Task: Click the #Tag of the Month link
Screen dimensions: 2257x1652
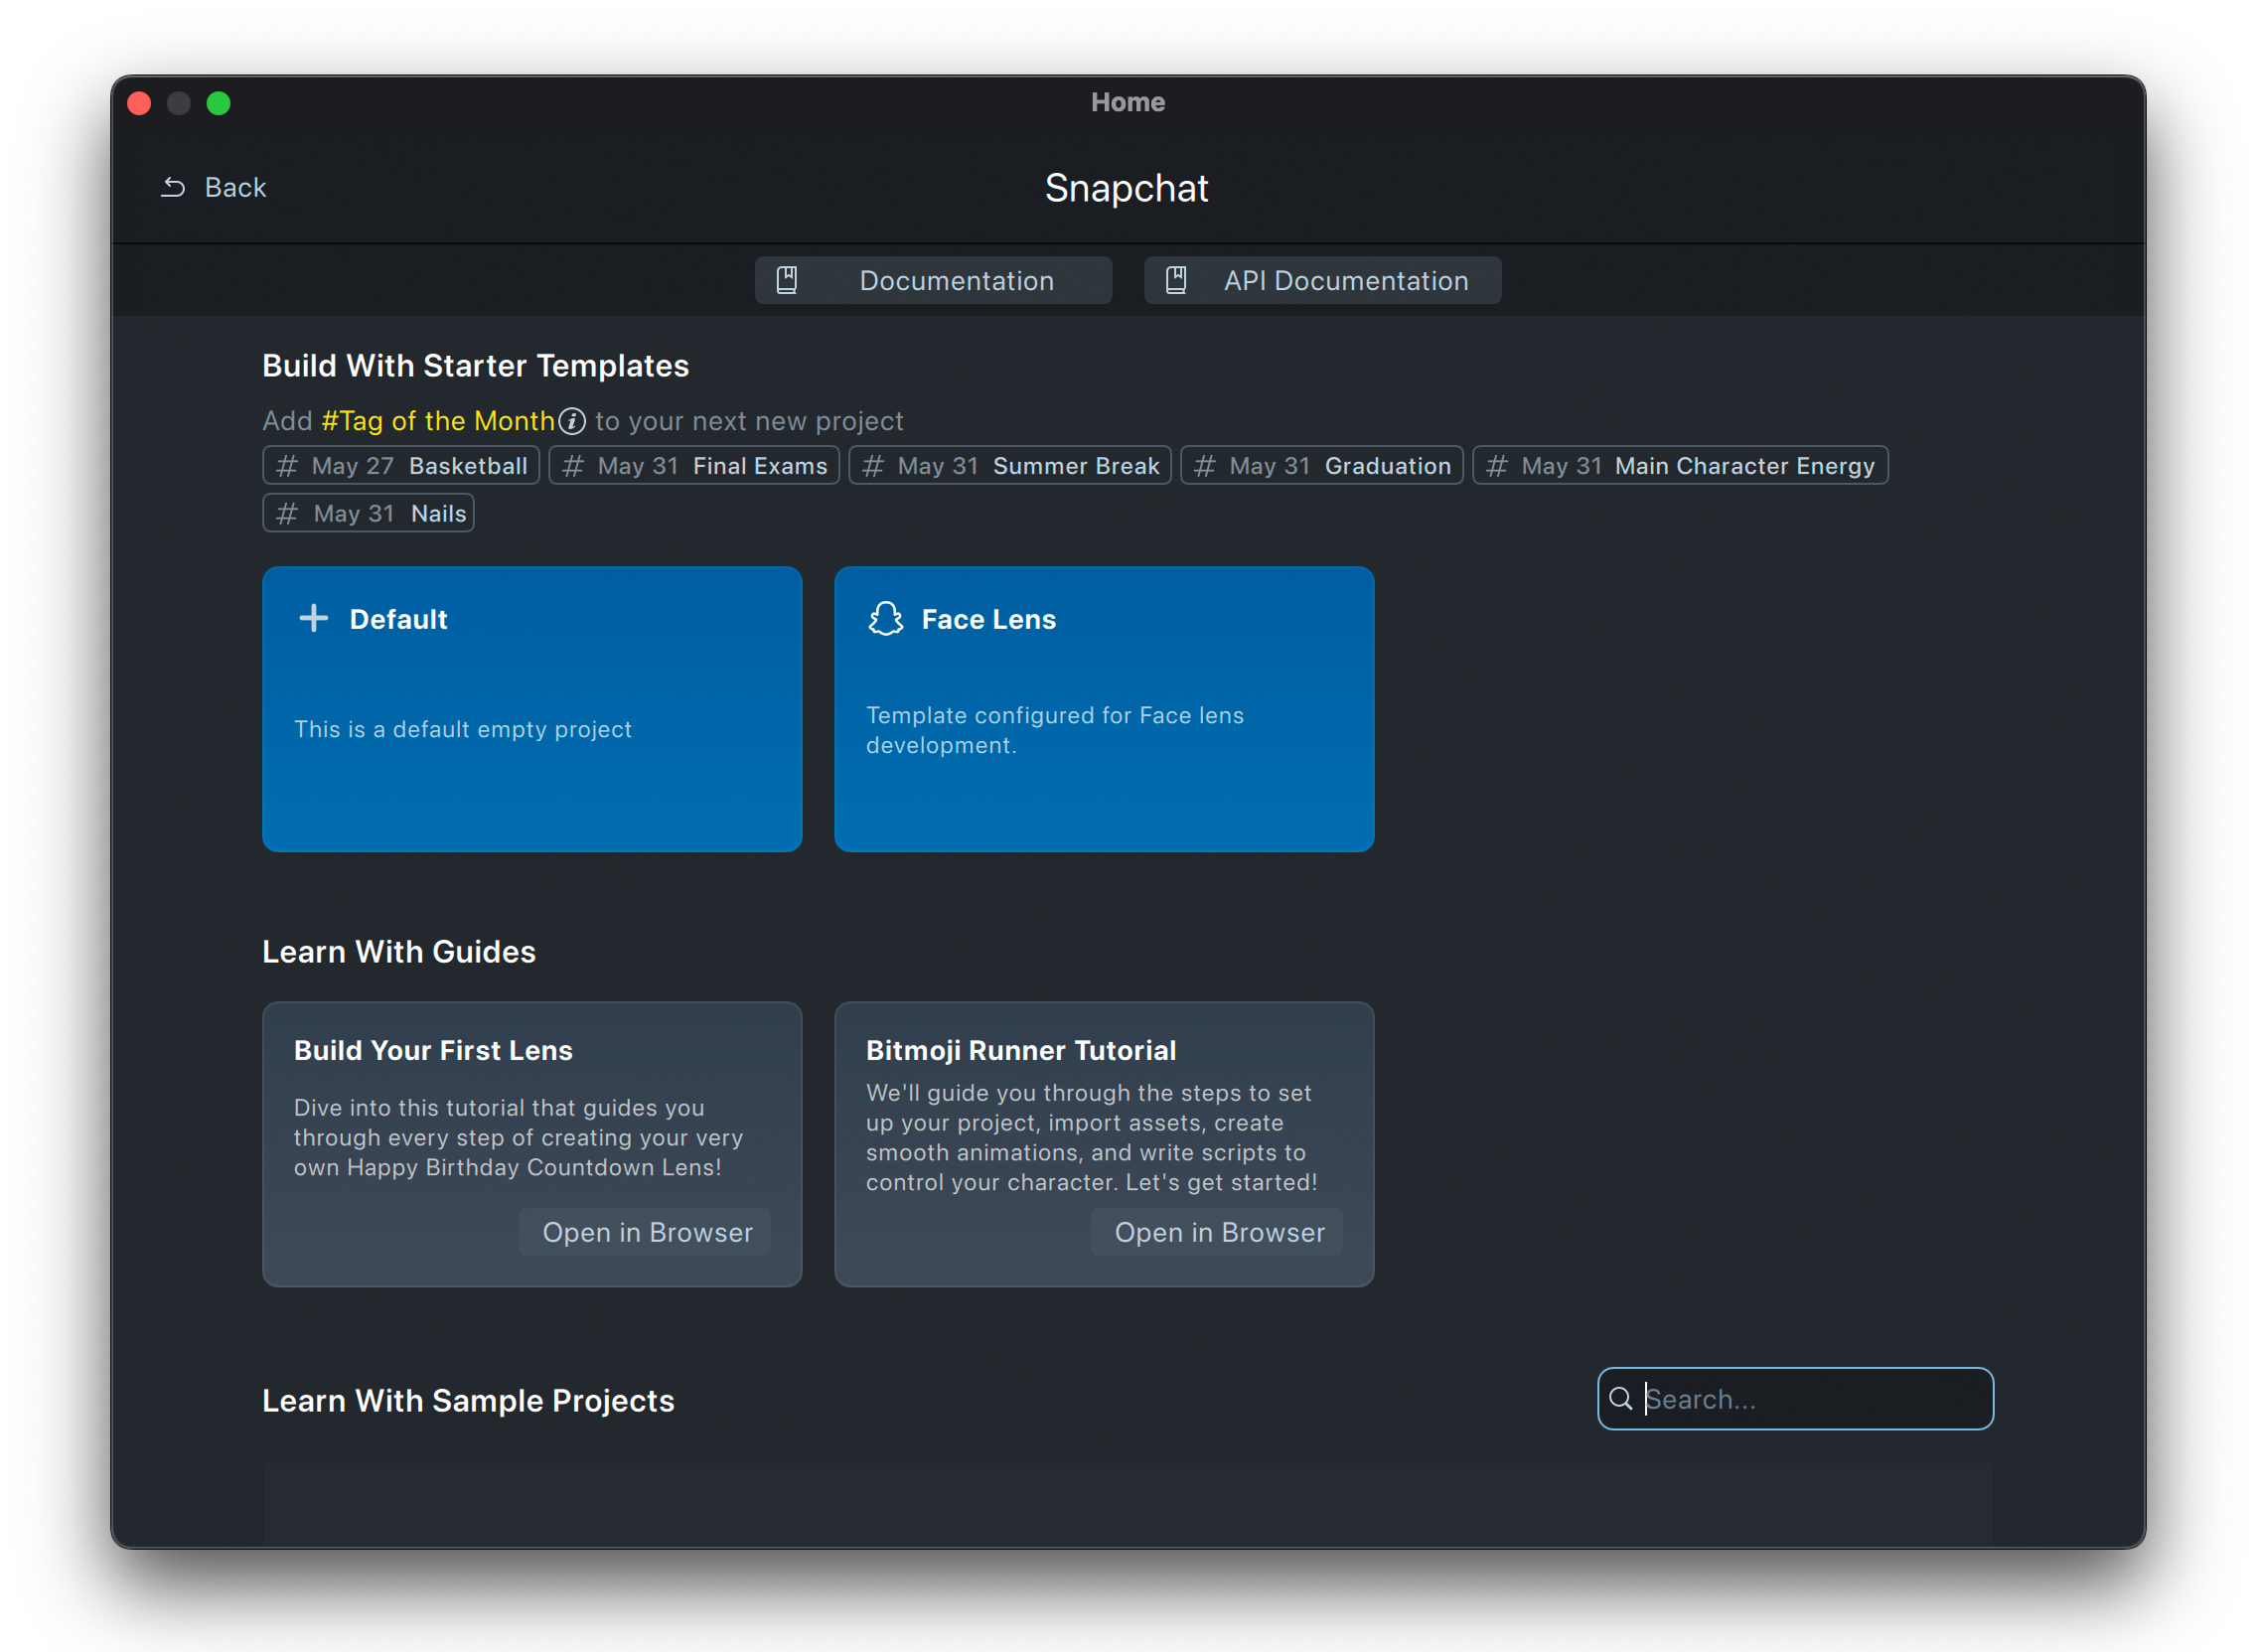Action: pos(437,421)
